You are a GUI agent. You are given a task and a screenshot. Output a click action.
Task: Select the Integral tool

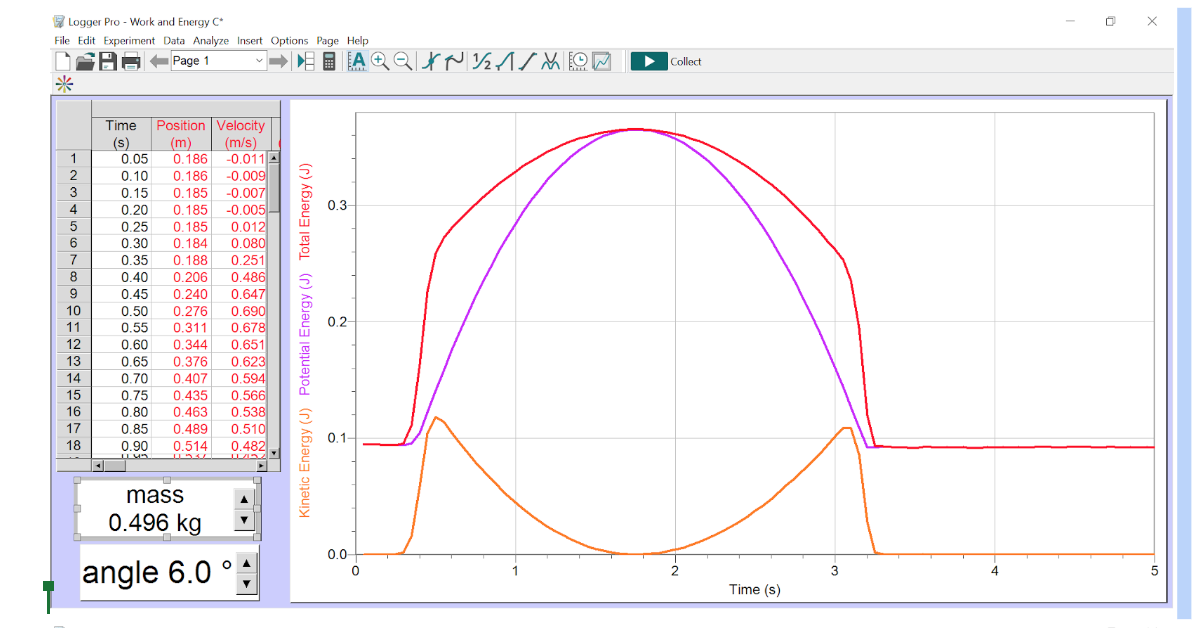[505, 61]
